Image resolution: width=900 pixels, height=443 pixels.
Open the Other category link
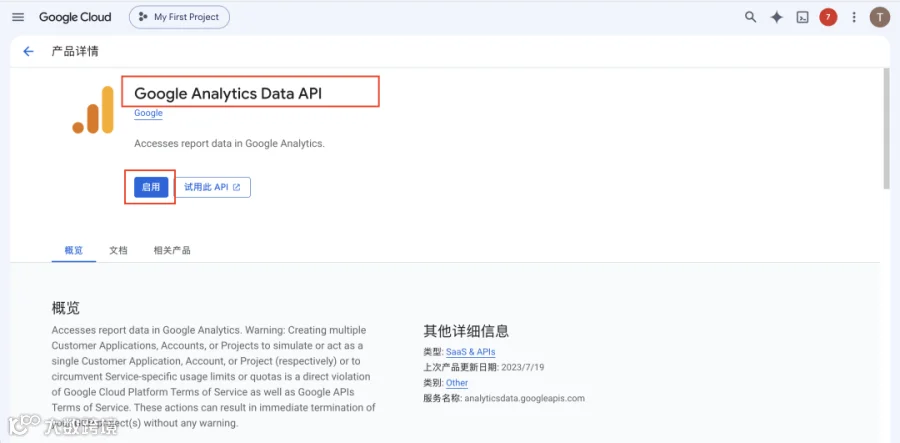[457, 383]
